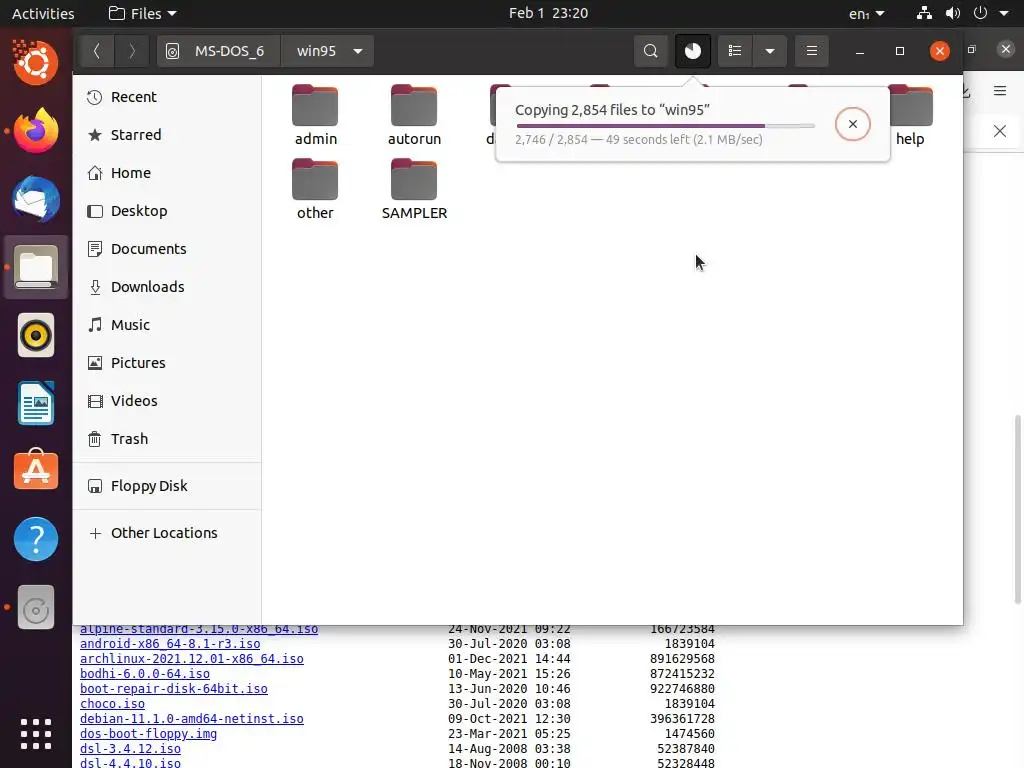Click background browser hamburger menu
This screenshot has height=768, width=1024.
tap(1000, 91)
